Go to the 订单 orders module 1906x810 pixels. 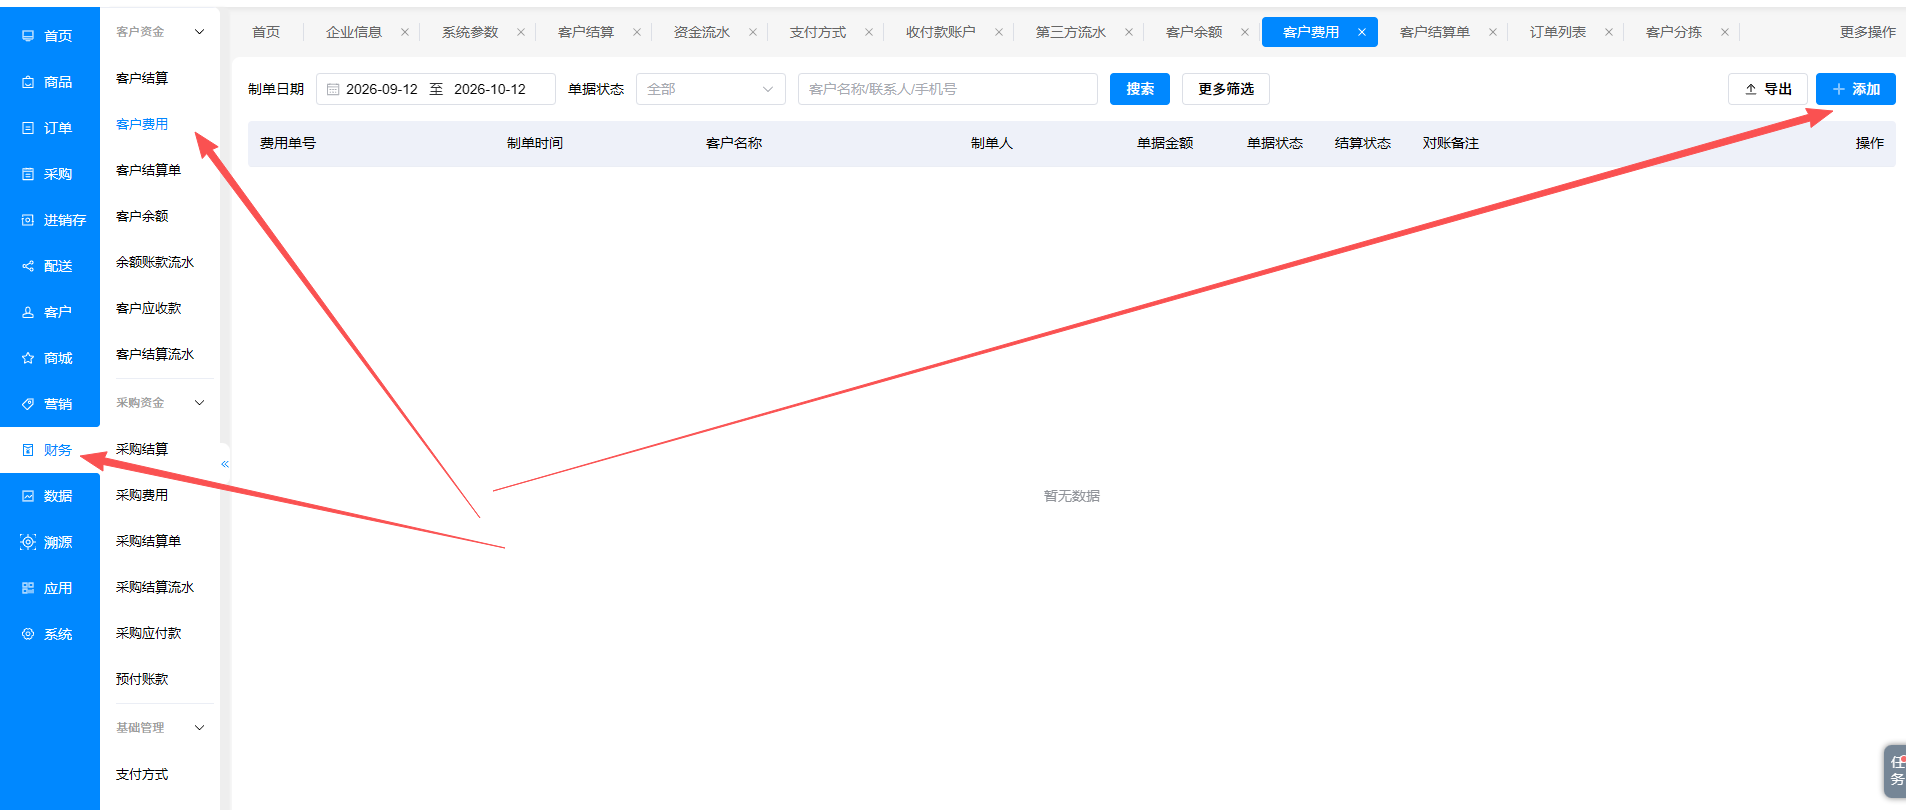pos(48,128)
